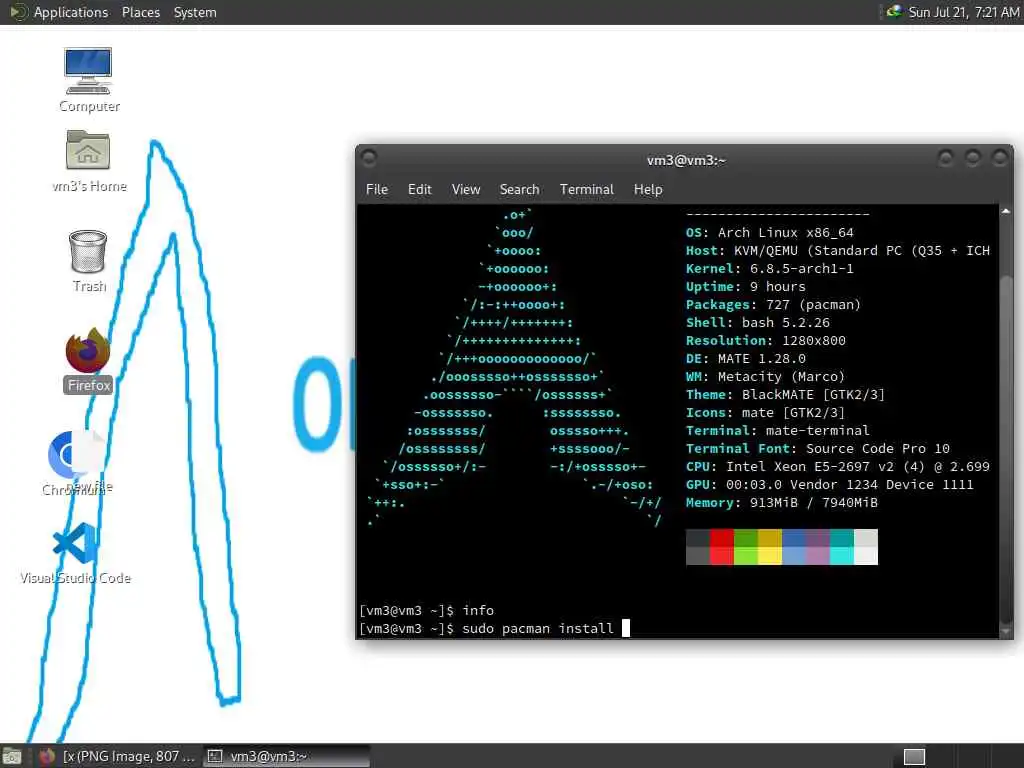
Task: Click the network status tray icon
Action: pyautogui.click(x=893, y=12)
